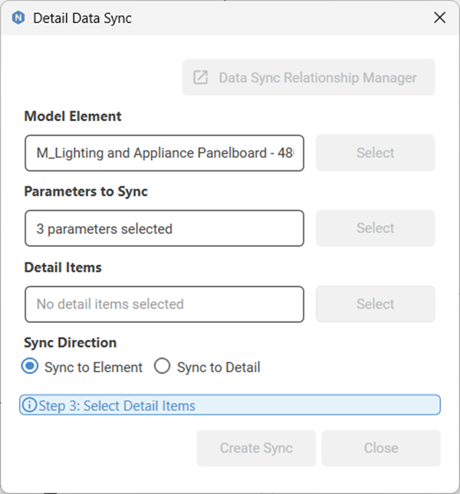
Task: Close the dialog with the X icon
Action: pyautogui.click(x=440, y=17)
